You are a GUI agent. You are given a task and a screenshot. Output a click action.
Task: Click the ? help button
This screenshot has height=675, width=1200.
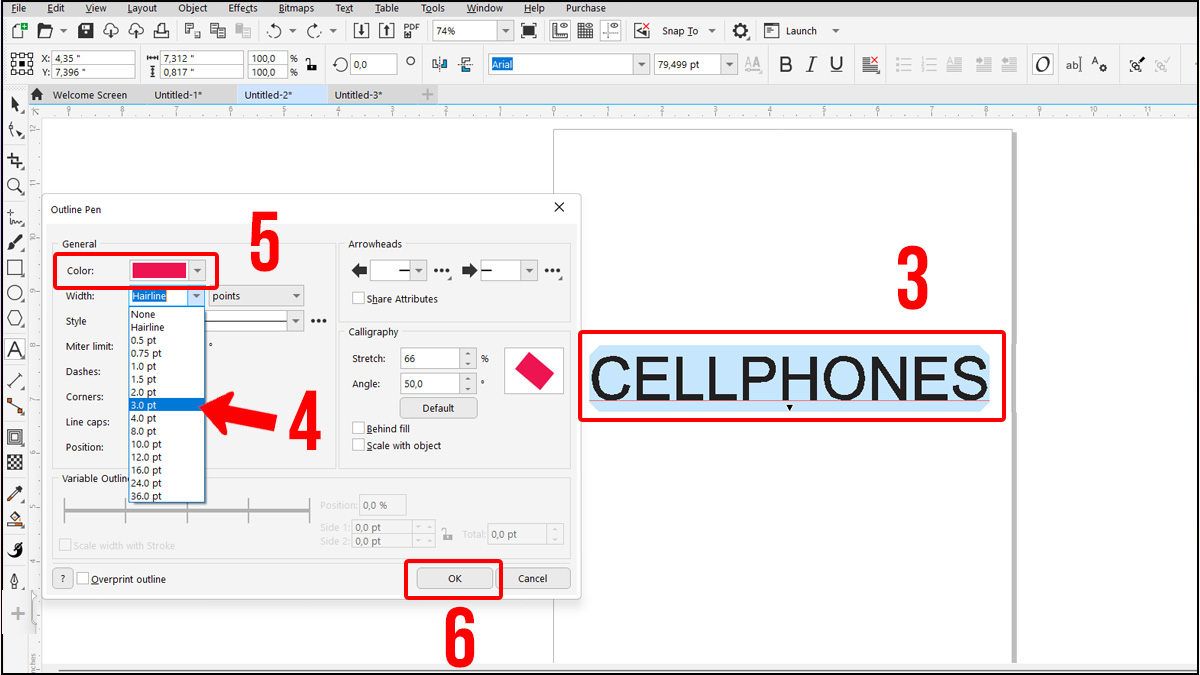(x=62, y=578)
